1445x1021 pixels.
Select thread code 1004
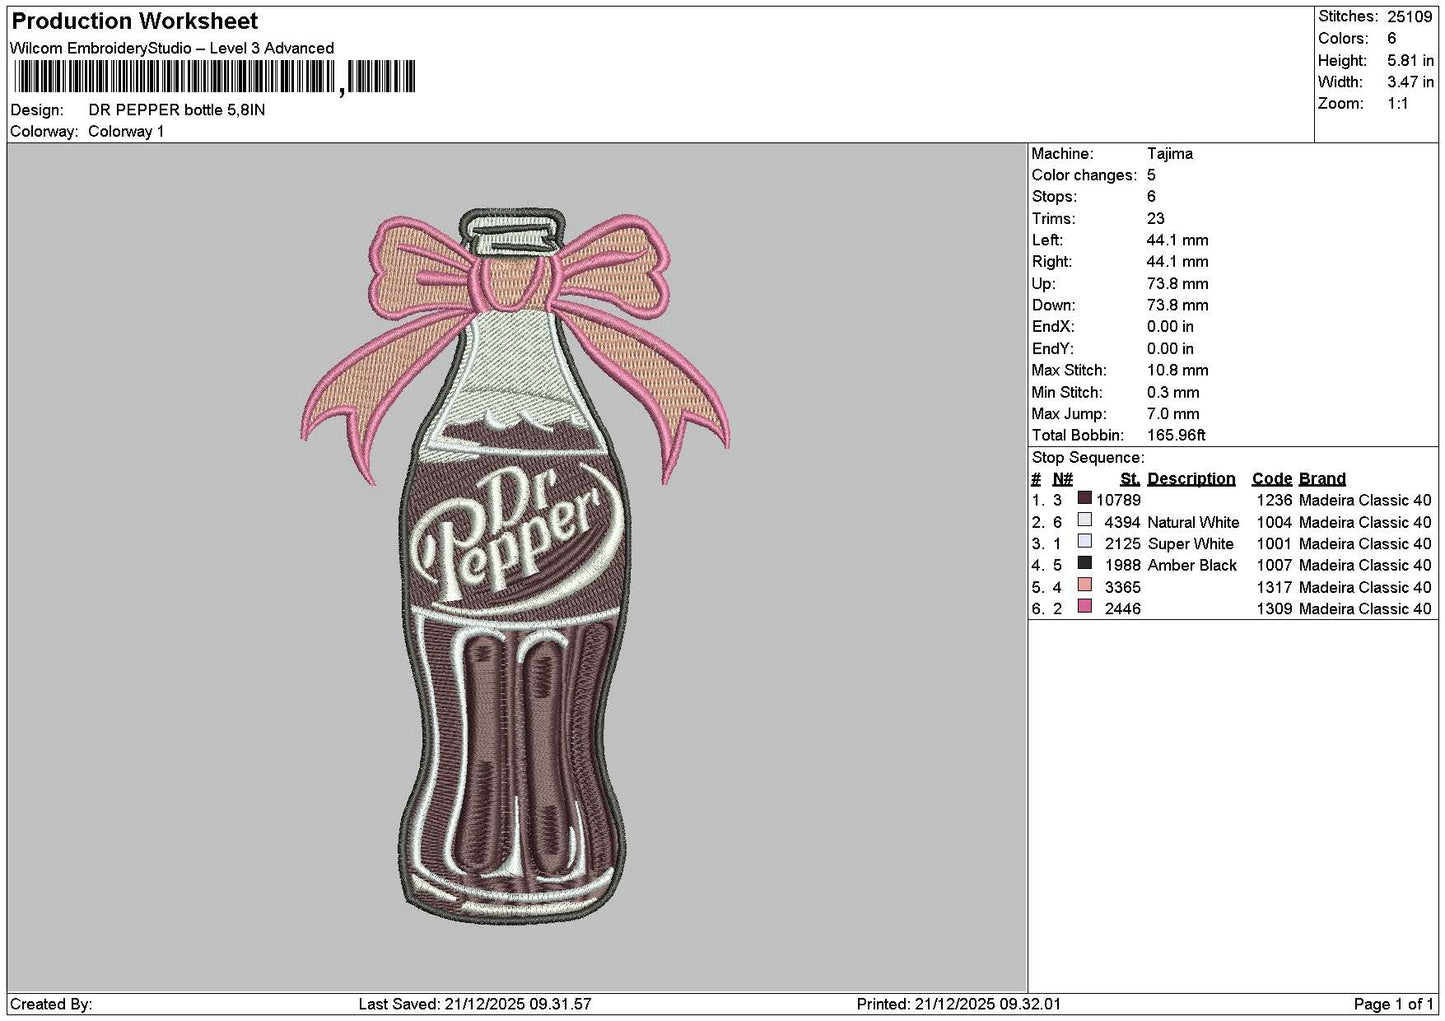(x=1274, y=522)
